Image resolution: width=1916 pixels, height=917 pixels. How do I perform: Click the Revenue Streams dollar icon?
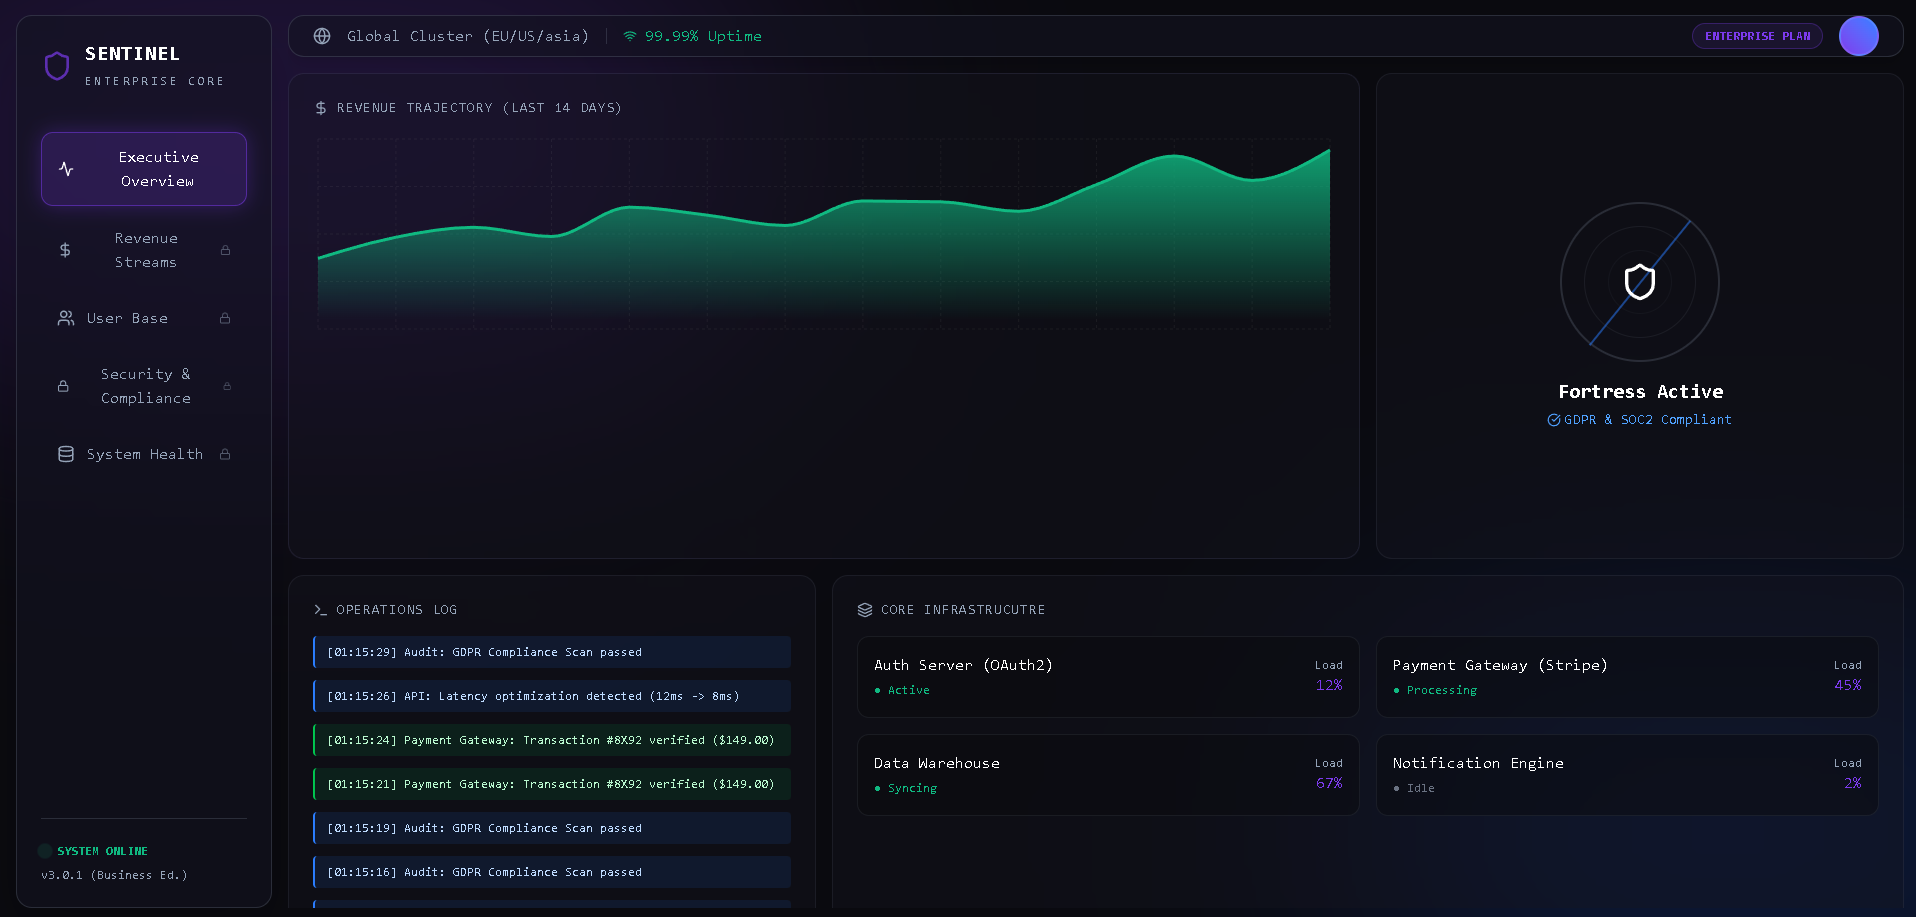coord(65,250)
